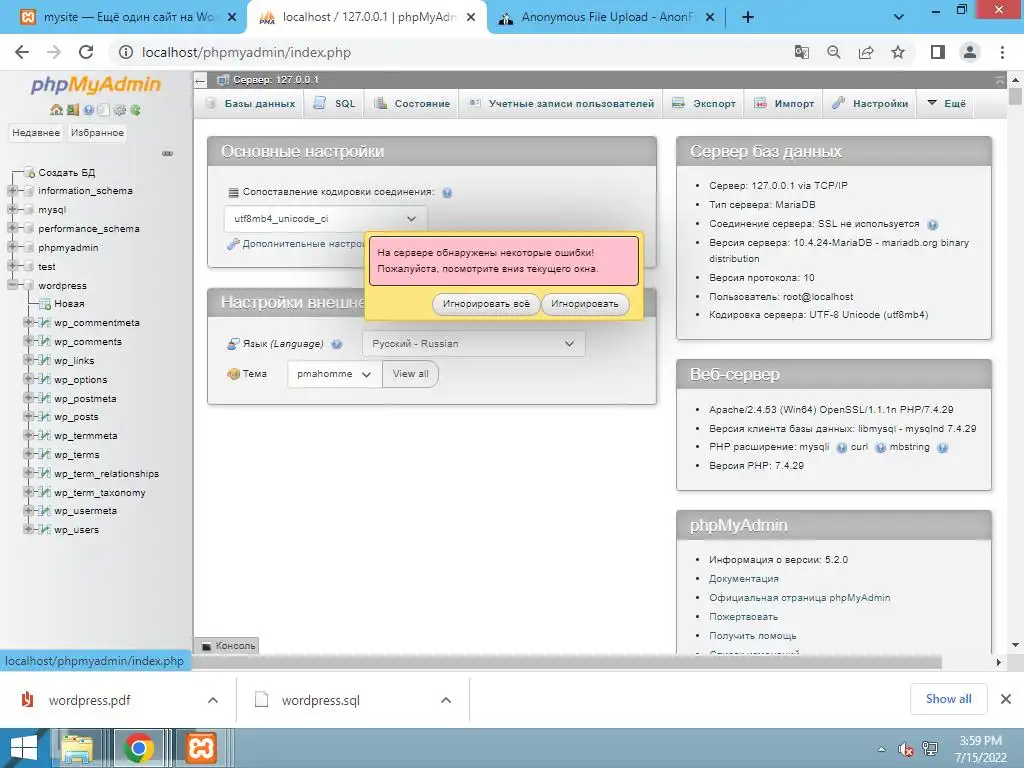Click the Игнорировать button
The width and height of the screenshot is (1024, 768).
click(584, 304)
